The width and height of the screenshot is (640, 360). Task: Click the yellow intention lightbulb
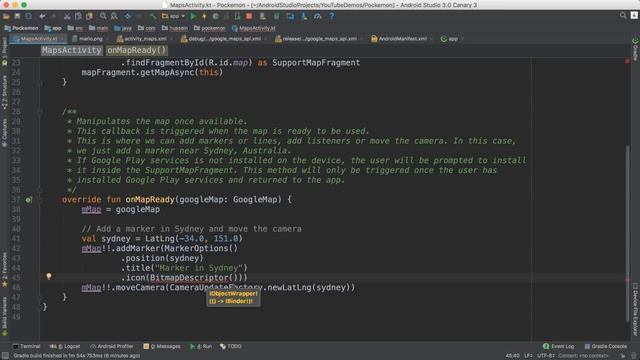pyautogui.click(x=49, y=276)
